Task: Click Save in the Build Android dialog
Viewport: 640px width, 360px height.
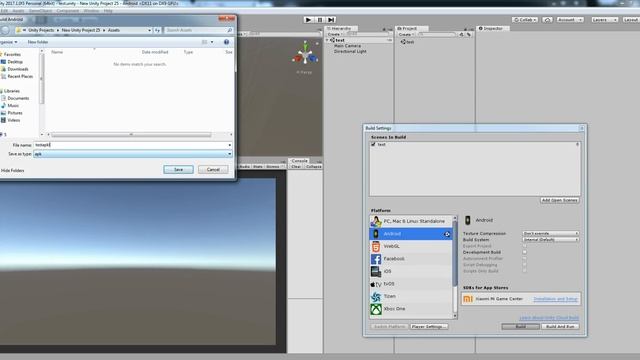Action: (178, 169)
